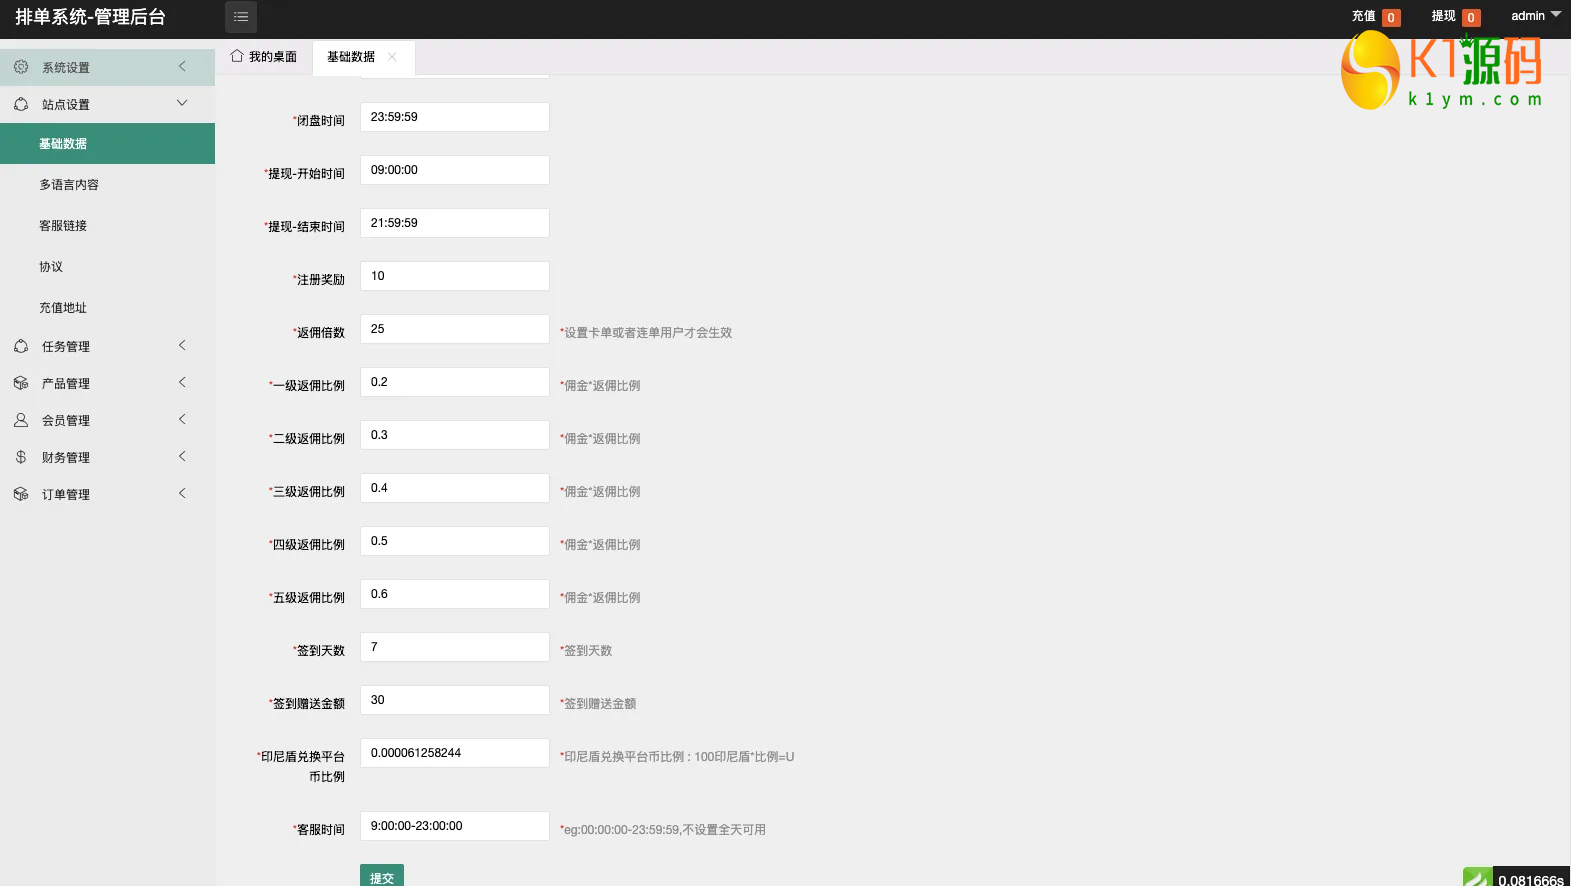1571x886 pixels.
Task: Click the 产品管理 cube icon
Action: [21, 383]
